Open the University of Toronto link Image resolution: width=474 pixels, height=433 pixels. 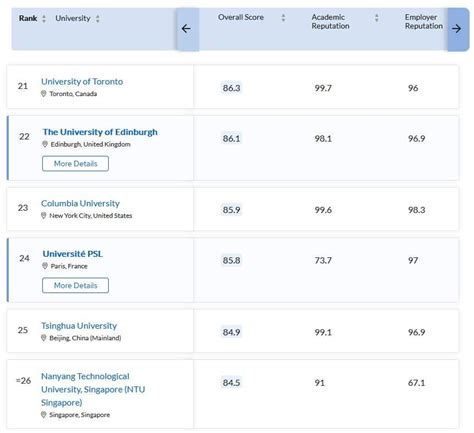point(82,81)
